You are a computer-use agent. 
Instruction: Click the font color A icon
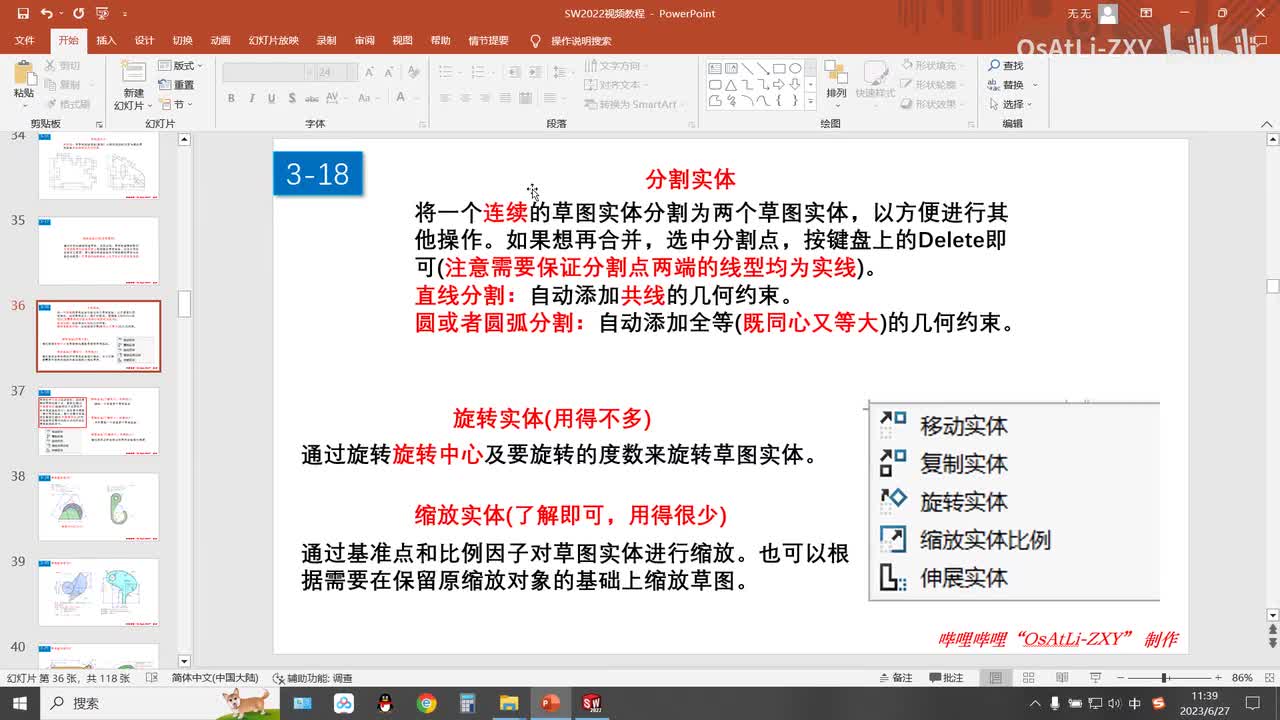[401, 98]
